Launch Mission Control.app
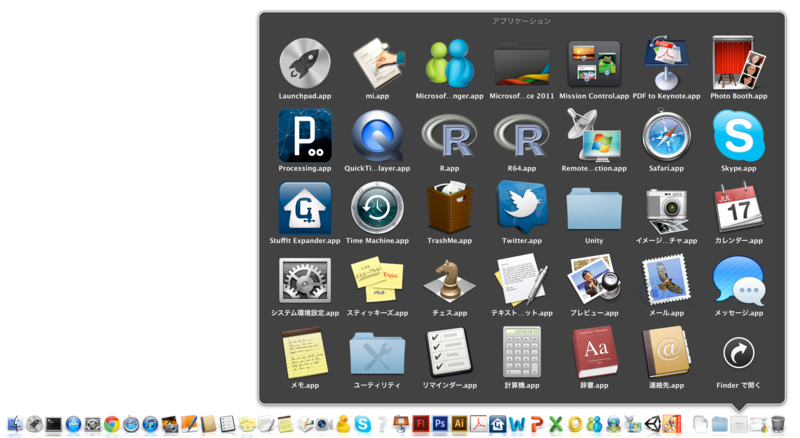Image resolution: width=800 pixels, height=438 pixels. tap(594, 64)
